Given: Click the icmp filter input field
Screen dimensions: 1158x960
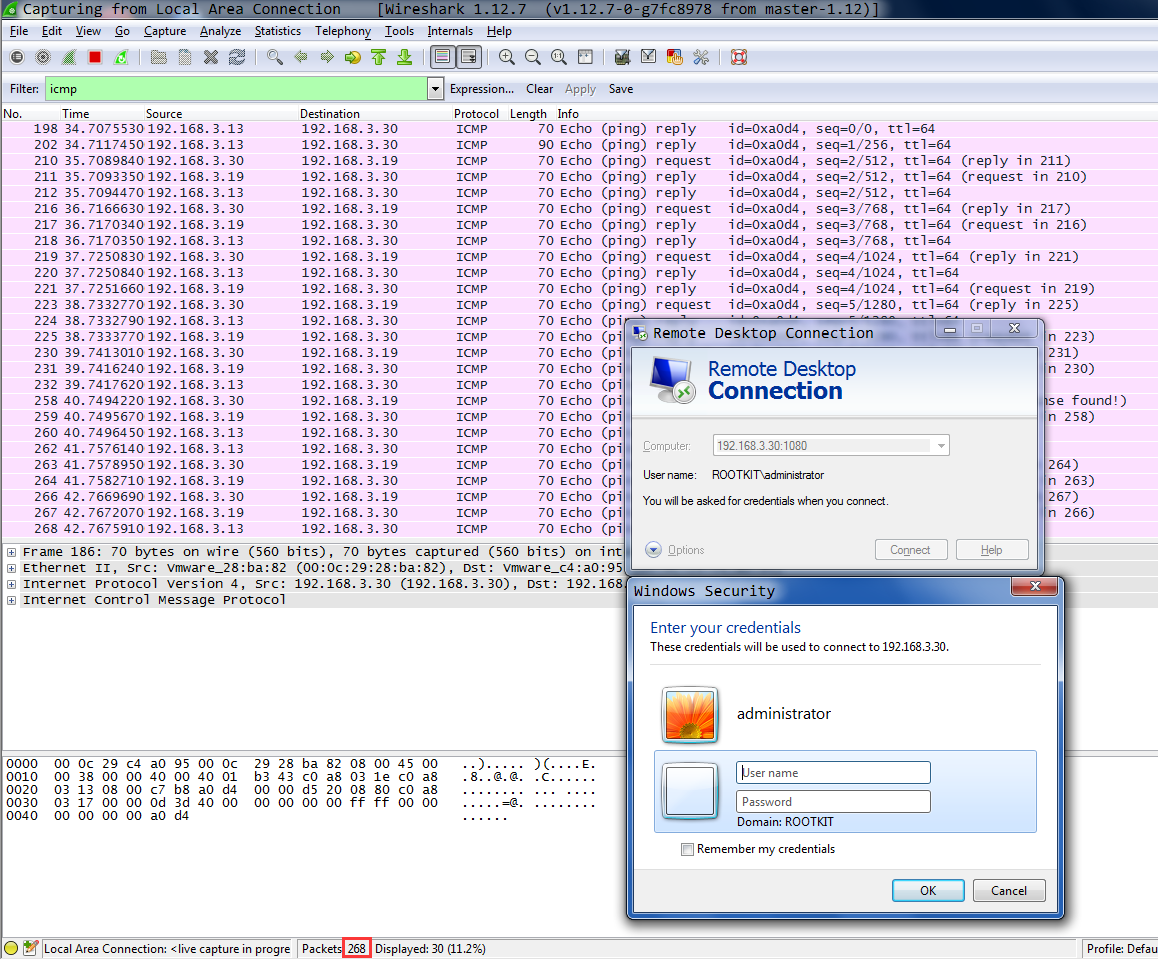Looking at the screenshot, I should [x=236, y=89].
